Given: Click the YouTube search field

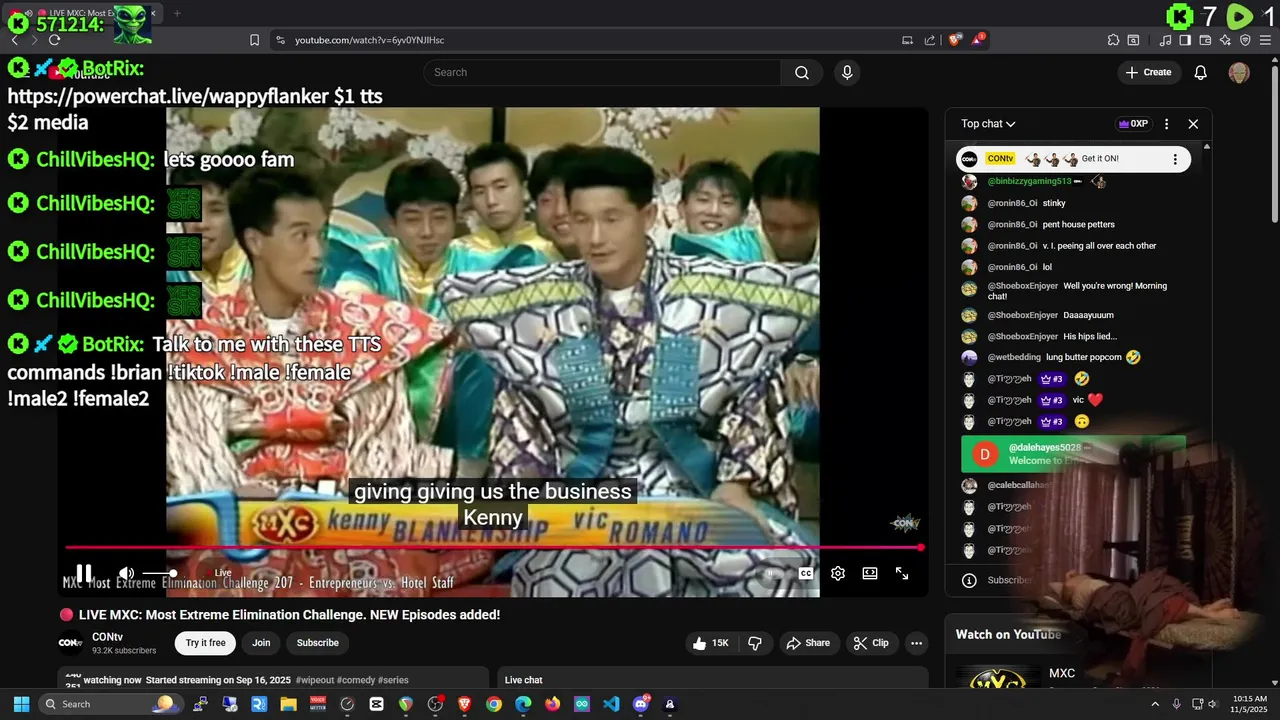Looking at the screenshot, I should point(602,72).
